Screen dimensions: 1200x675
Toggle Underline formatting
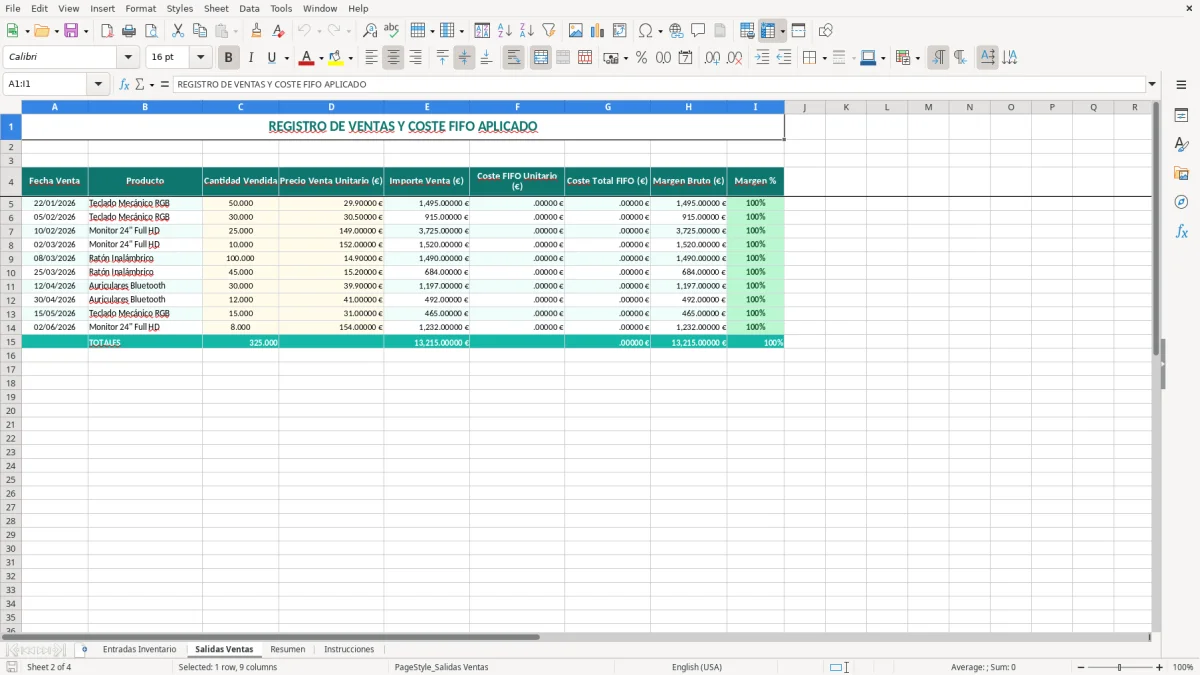[270, 58]
